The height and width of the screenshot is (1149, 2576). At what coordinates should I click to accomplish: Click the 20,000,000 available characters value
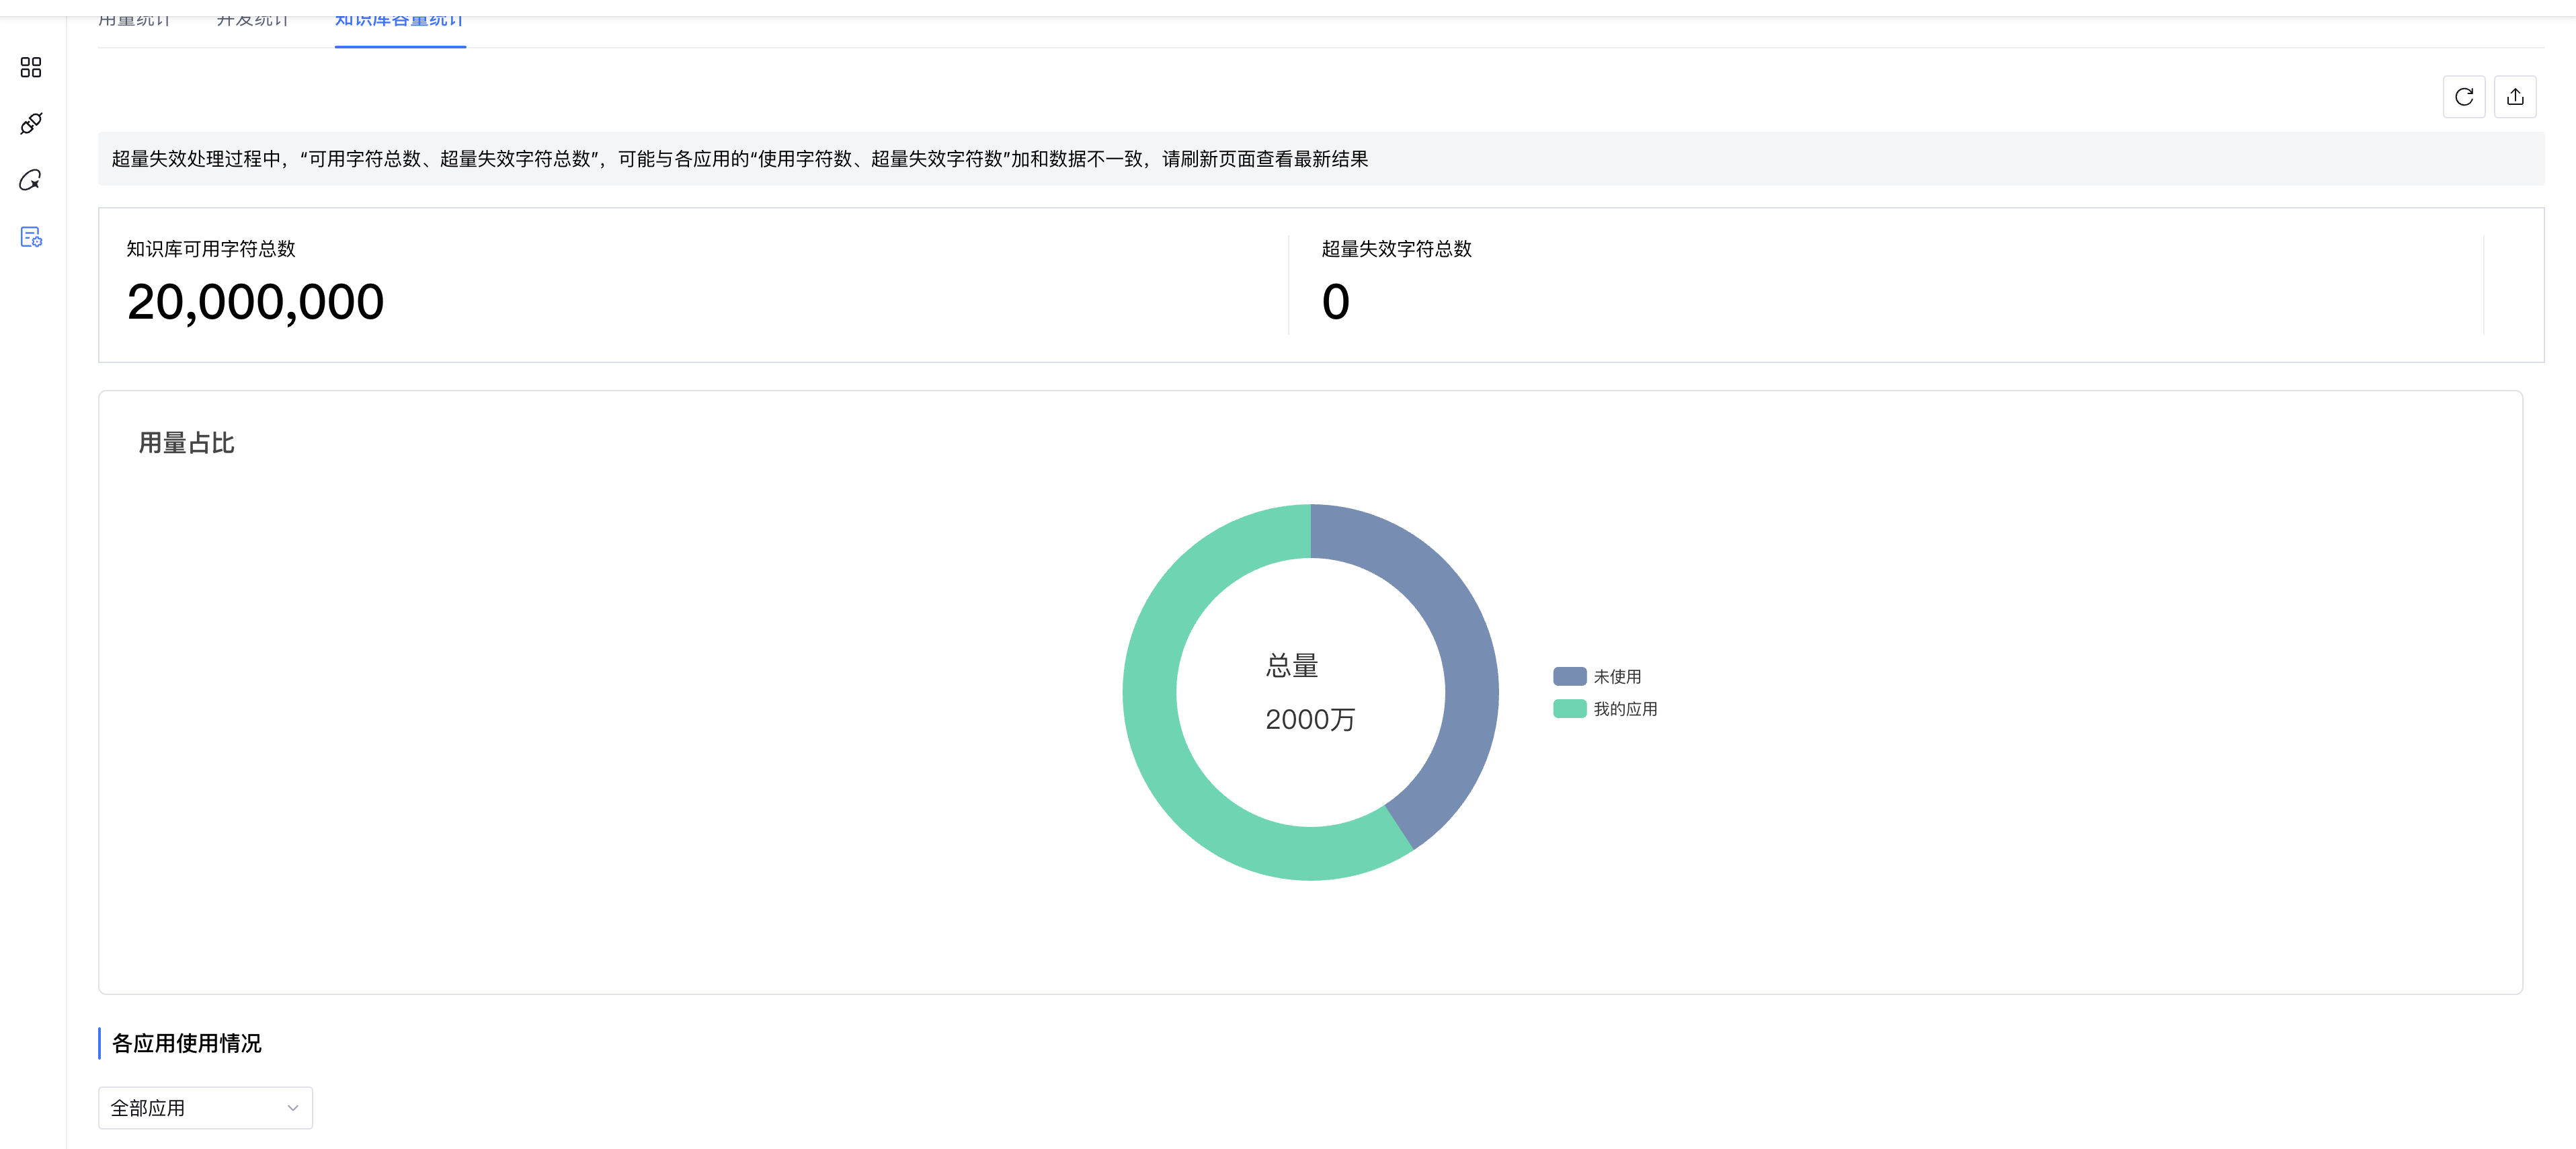255,302
